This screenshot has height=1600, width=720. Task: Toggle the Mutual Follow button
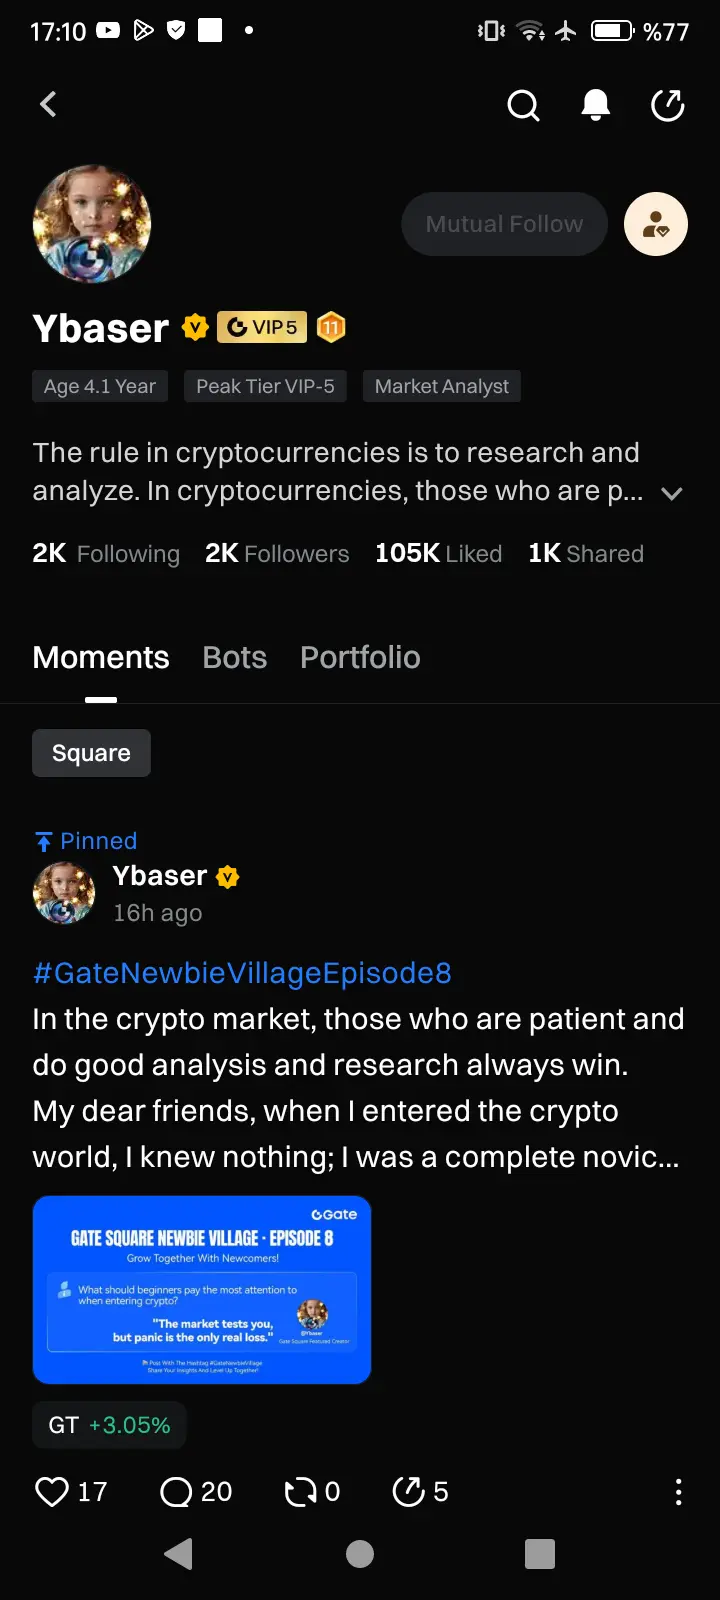(504, 224)
